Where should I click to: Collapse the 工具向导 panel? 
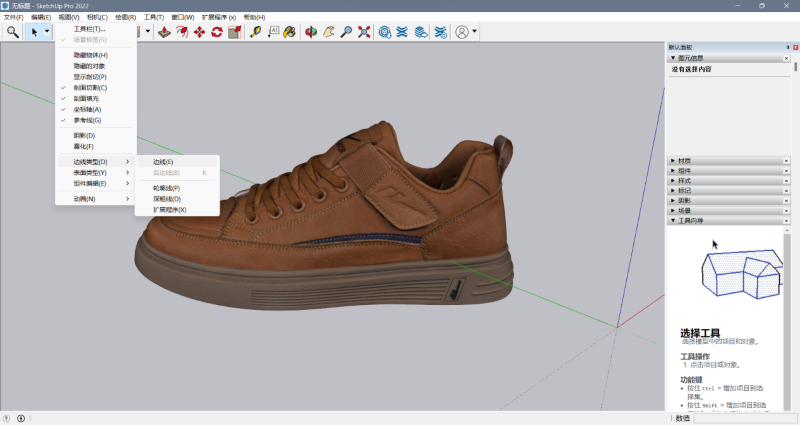tap(673, 220)
